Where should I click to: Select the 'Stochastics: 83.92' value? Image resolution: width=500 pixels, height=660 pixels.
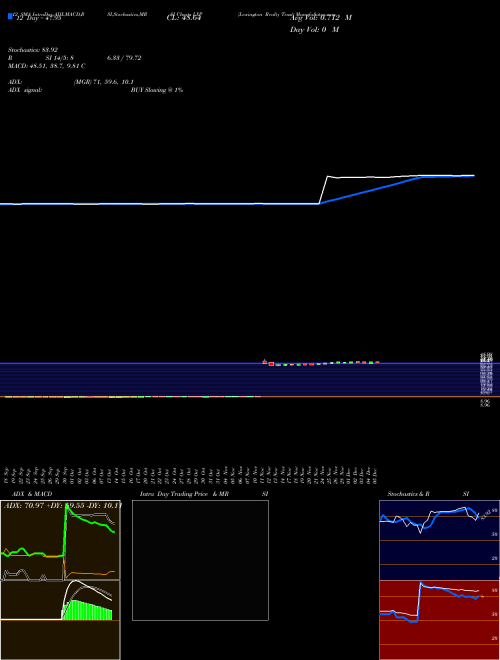[x=33, y=50]
